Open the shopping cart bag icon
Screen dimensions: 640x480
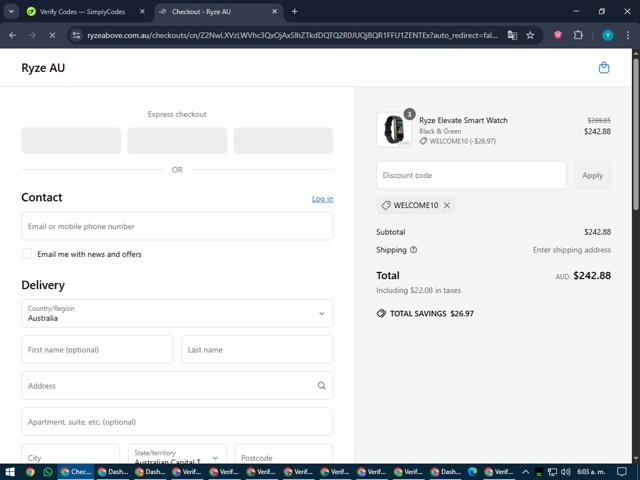click(604, 67)
